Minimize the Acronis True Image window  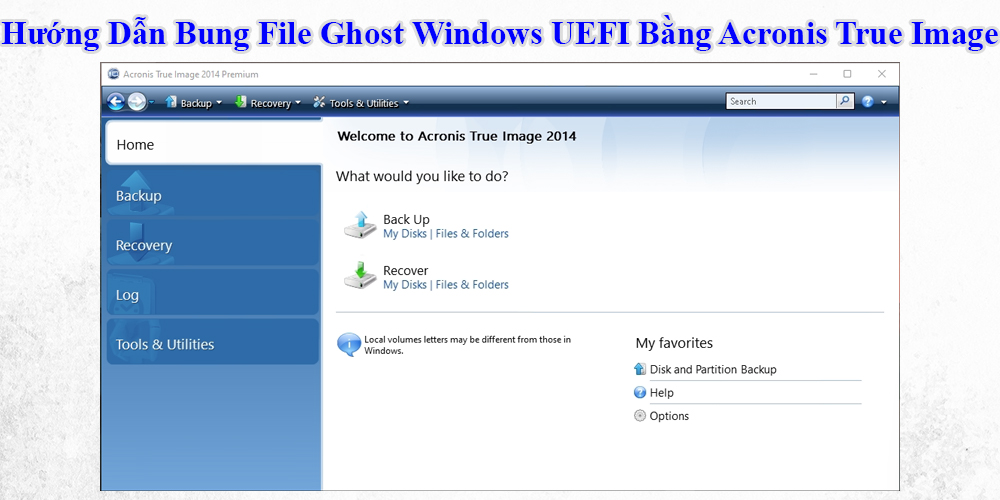tap(814, 74)
